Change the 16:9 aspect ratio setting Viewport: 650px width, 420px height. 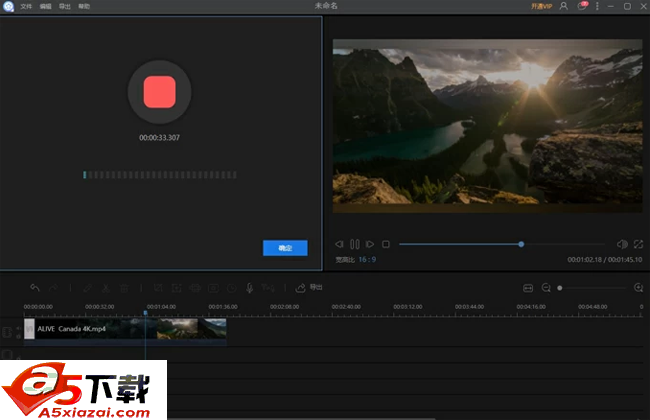tap(368, 259)
